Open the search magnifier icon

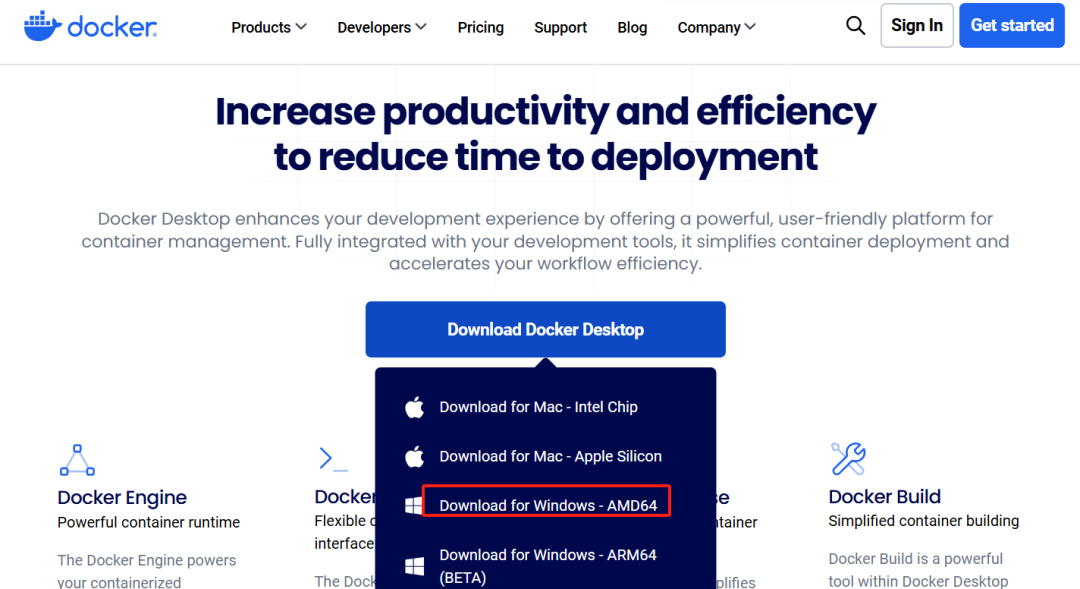click(855, 26)
